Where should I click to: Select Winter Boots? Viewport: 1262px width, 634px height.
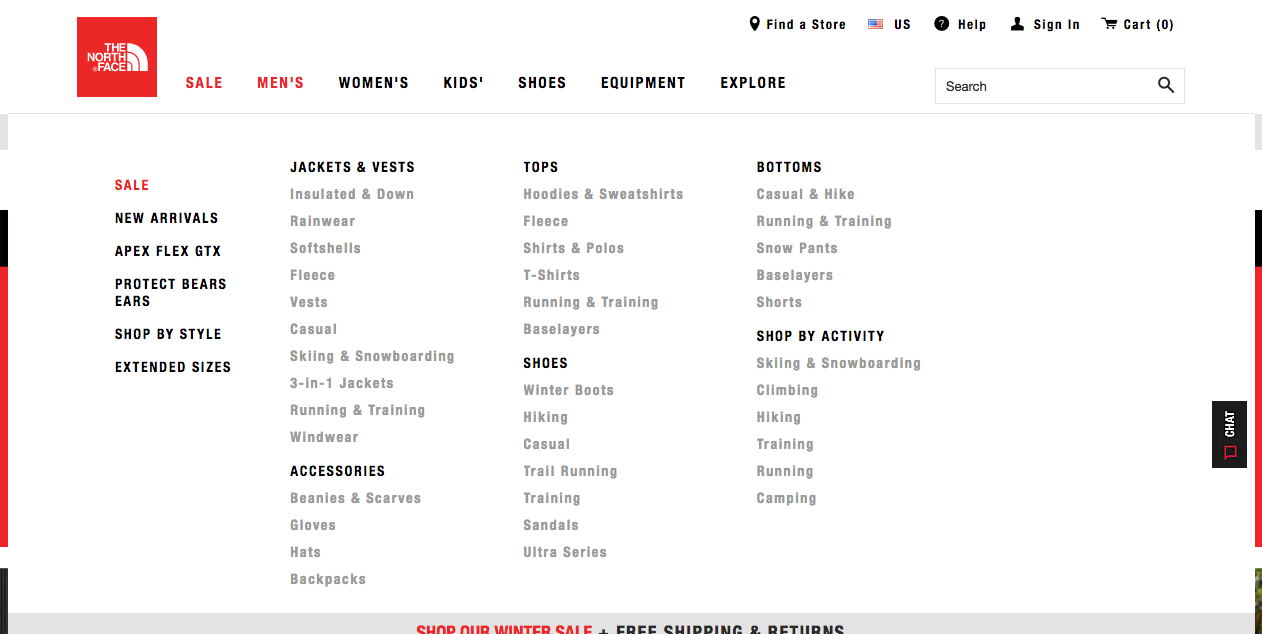(x=569, y=390)
